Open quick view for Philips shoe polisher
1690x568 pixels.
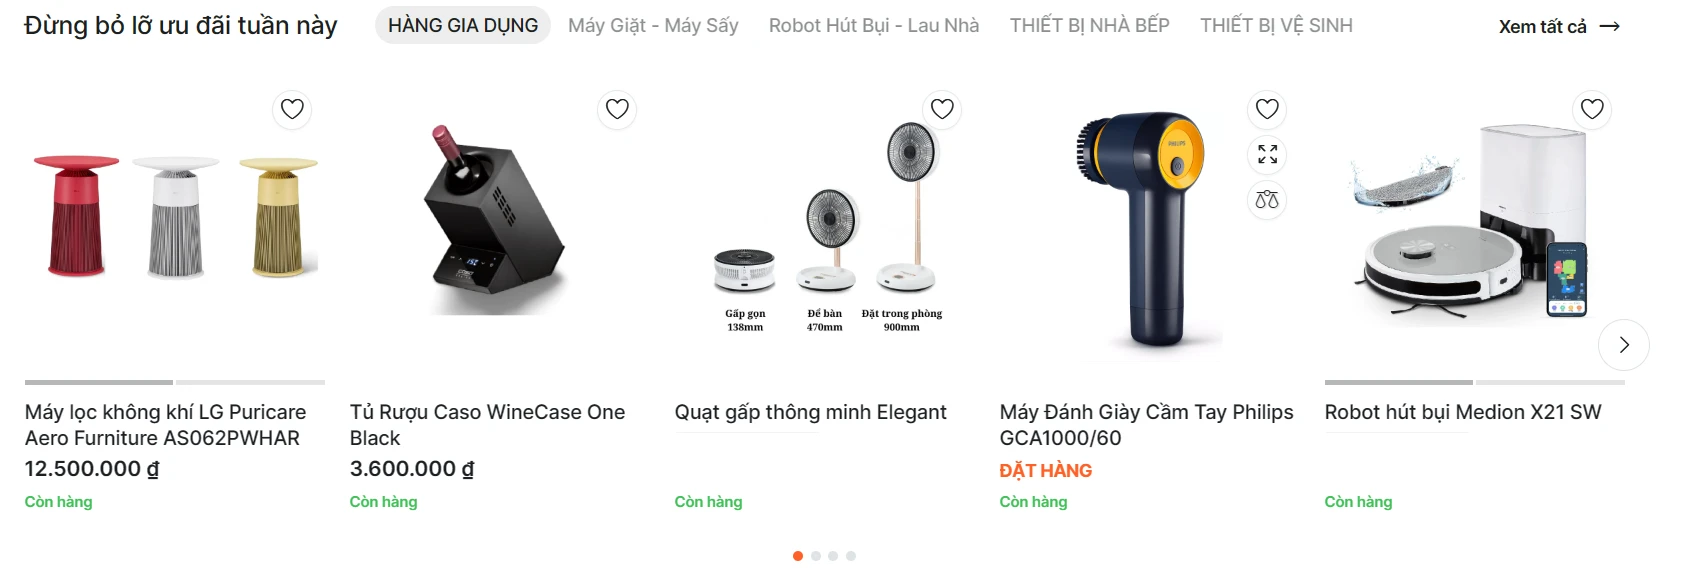[1267, 155]
